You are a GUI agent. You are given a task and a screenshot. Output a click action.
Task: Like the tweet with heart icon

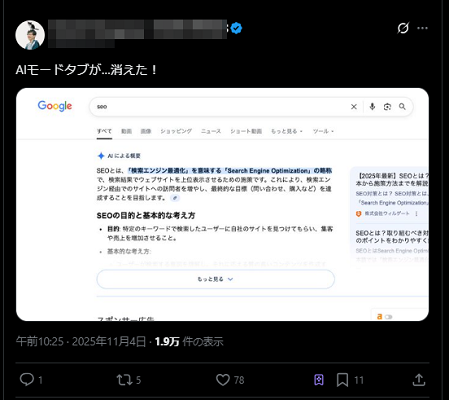(x=223, y=380)
